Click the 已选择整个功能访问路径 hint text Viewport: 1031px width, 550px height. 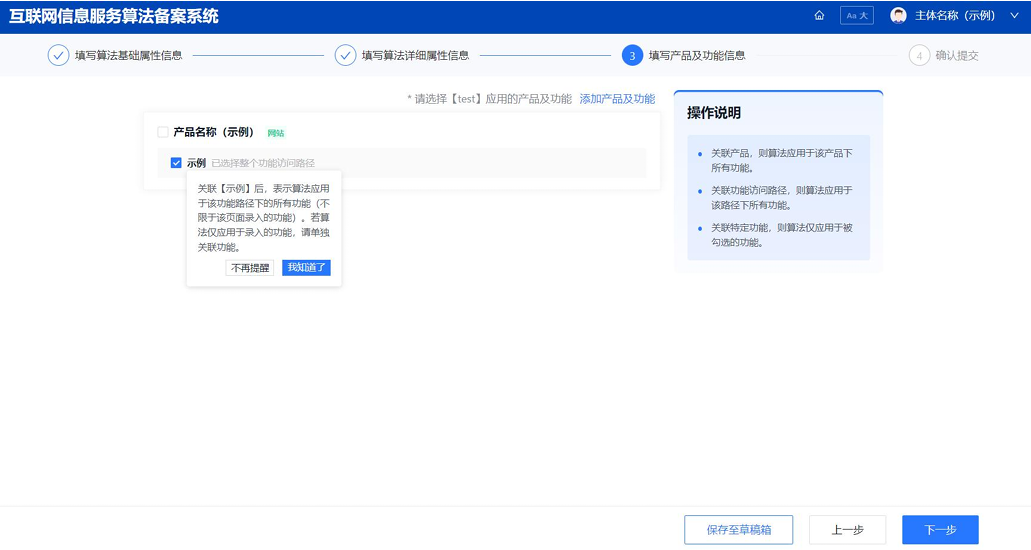pos(263,163)
